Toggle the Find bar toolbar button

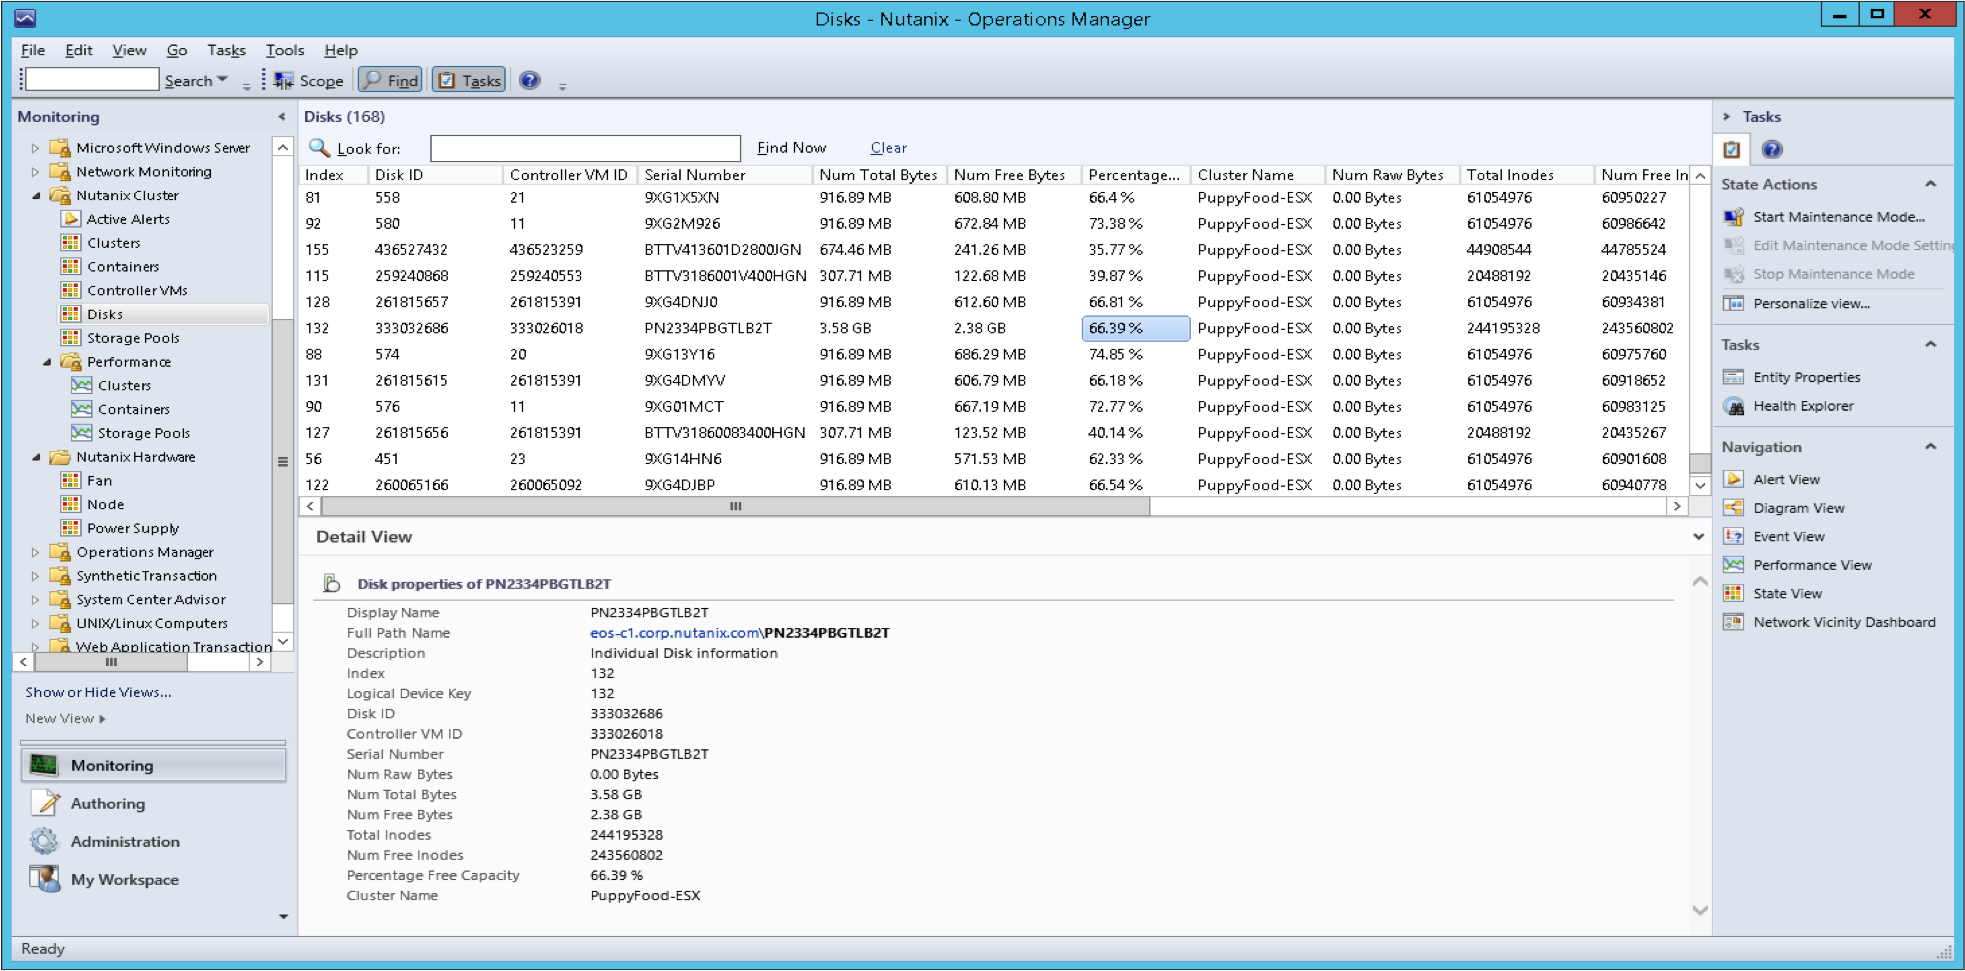(391, 81)
